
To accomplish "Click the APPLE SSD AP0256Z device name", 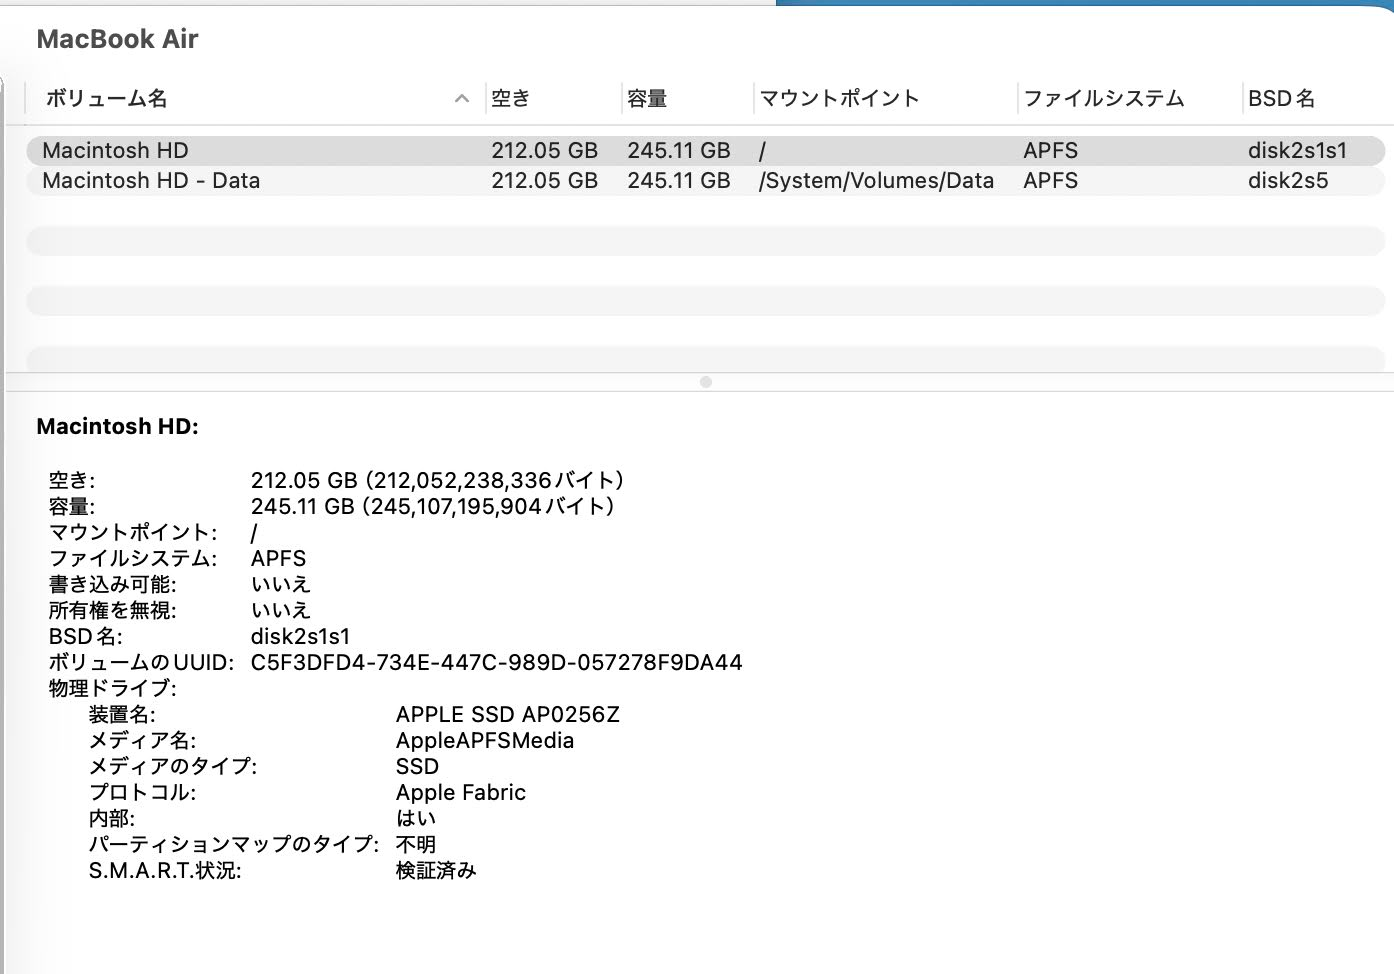I will 508,714.
